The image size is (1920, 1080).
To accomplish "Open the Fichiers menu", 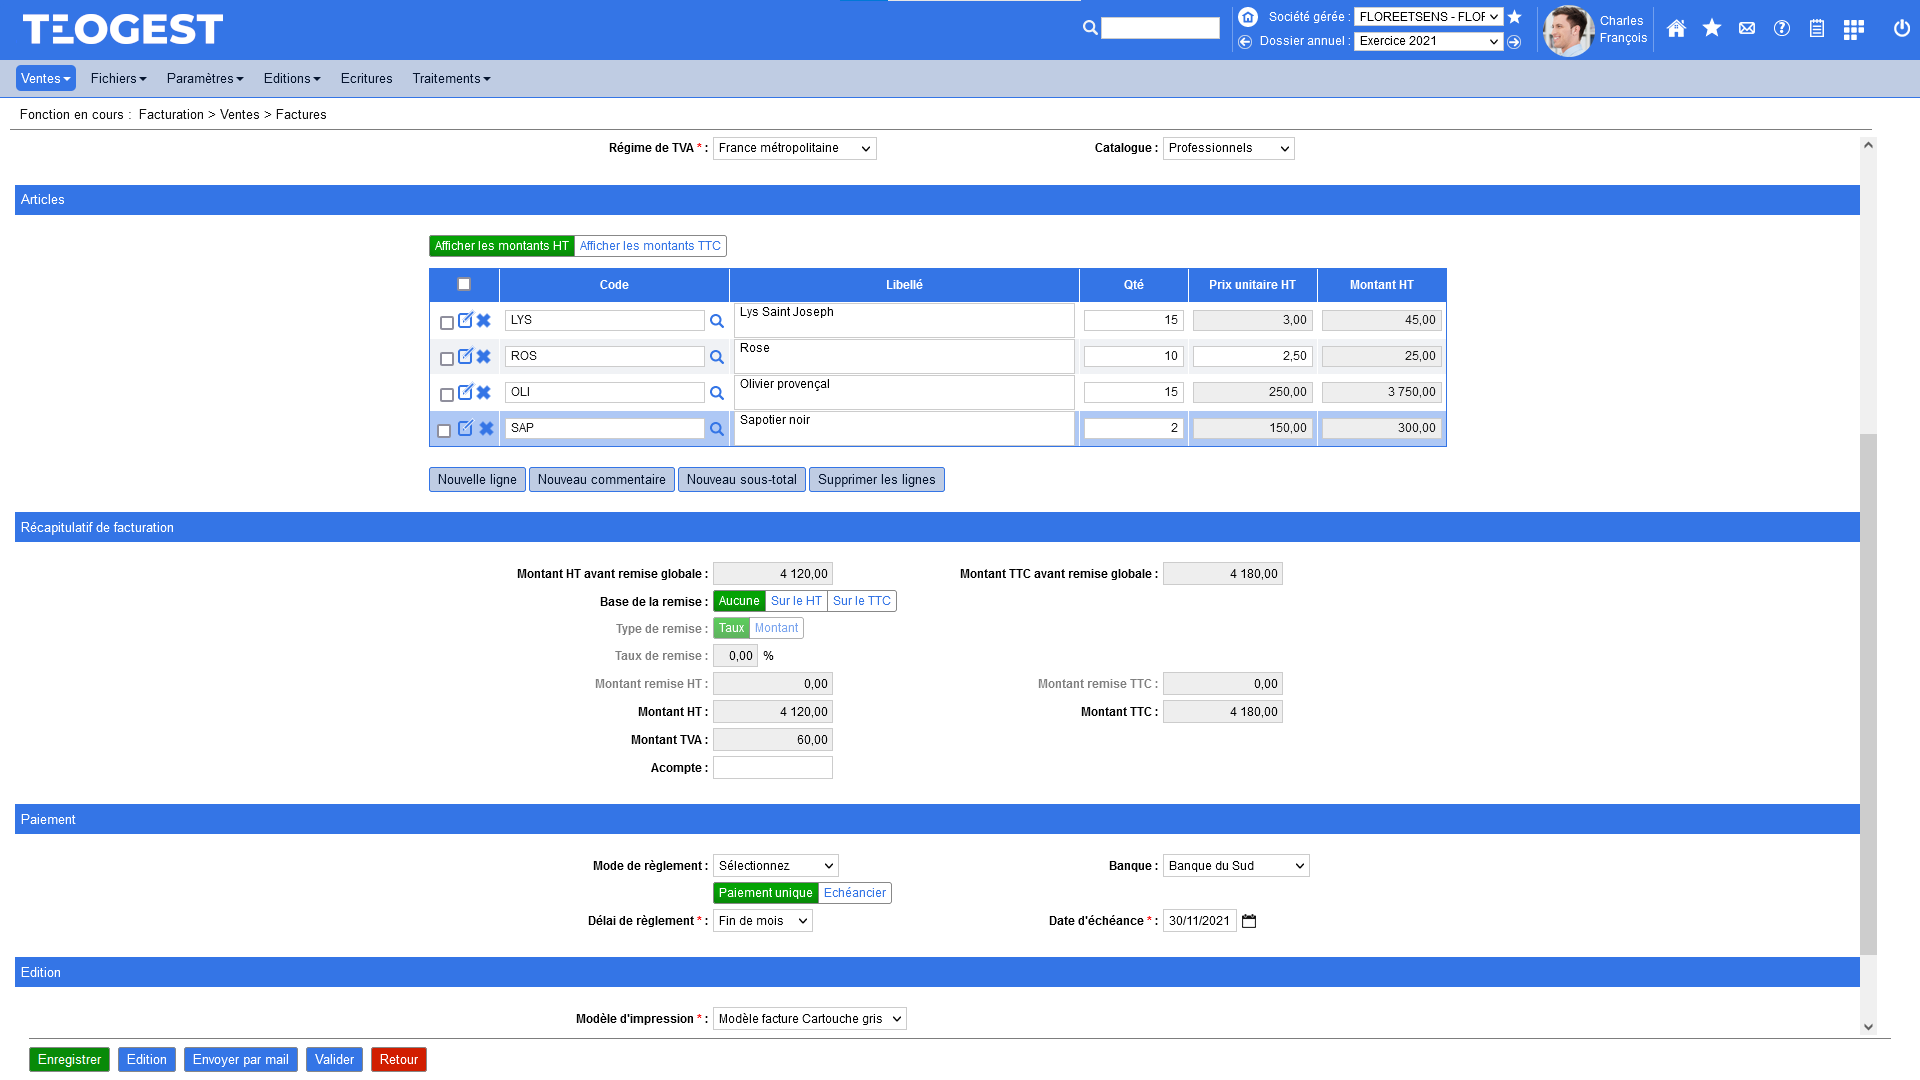I will pos(118,79).
